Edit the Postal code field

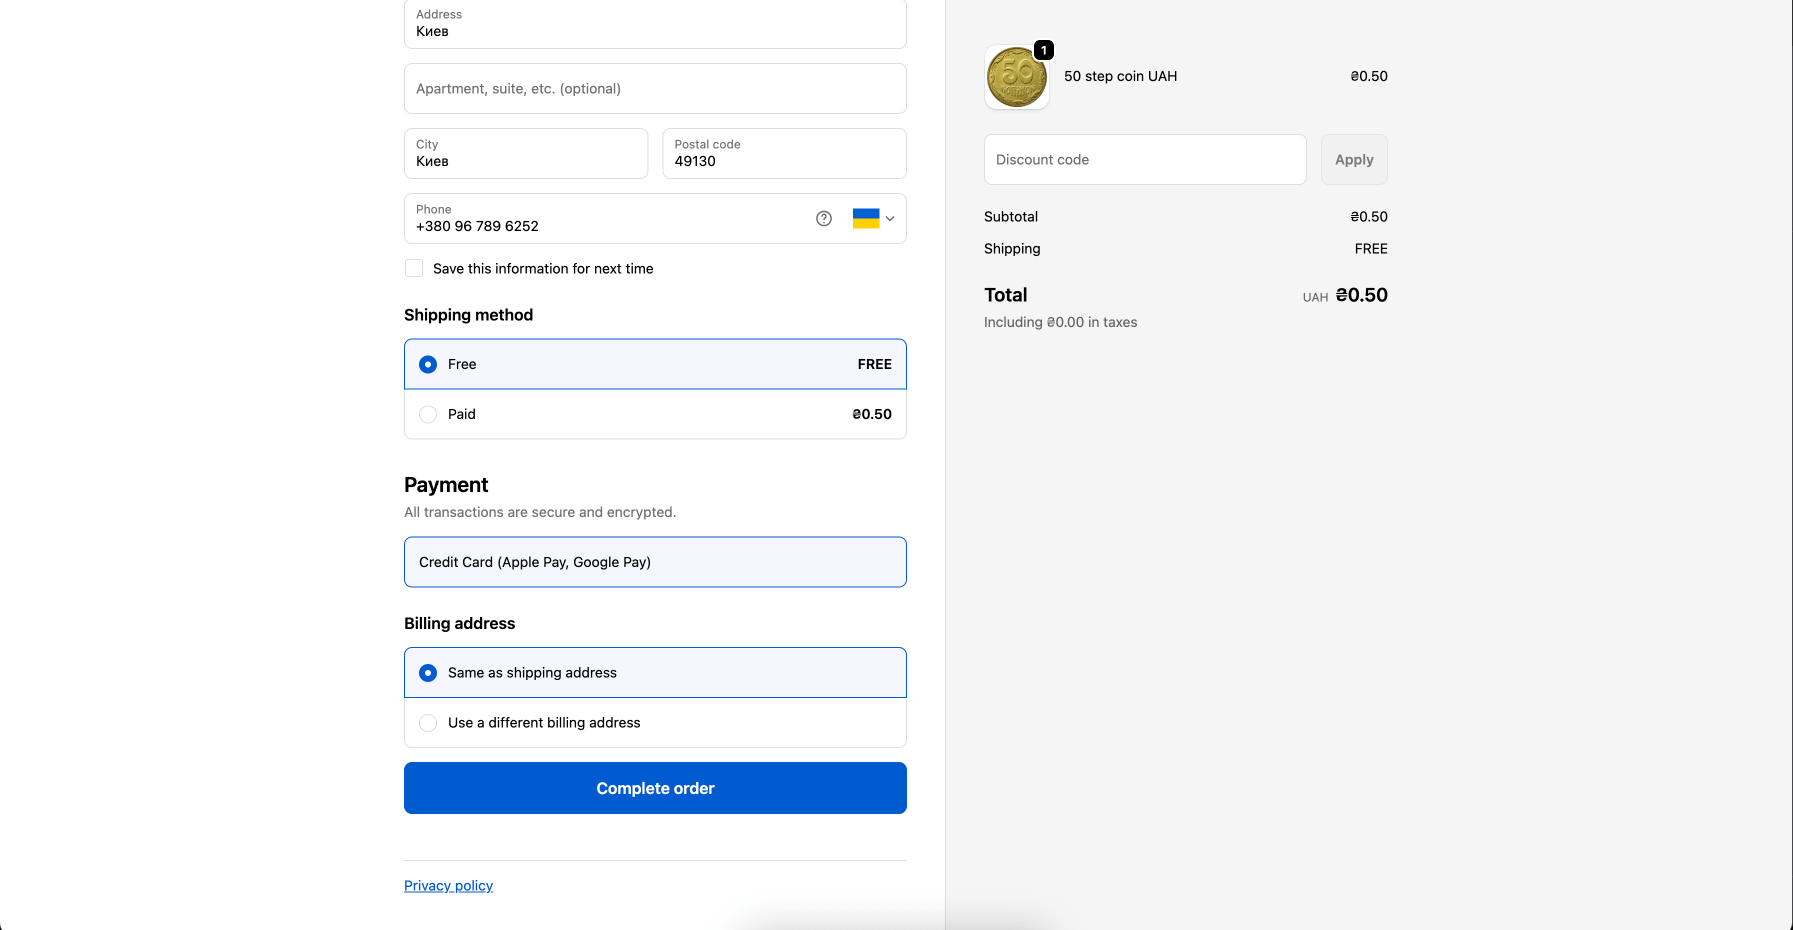tap(783, 154)
